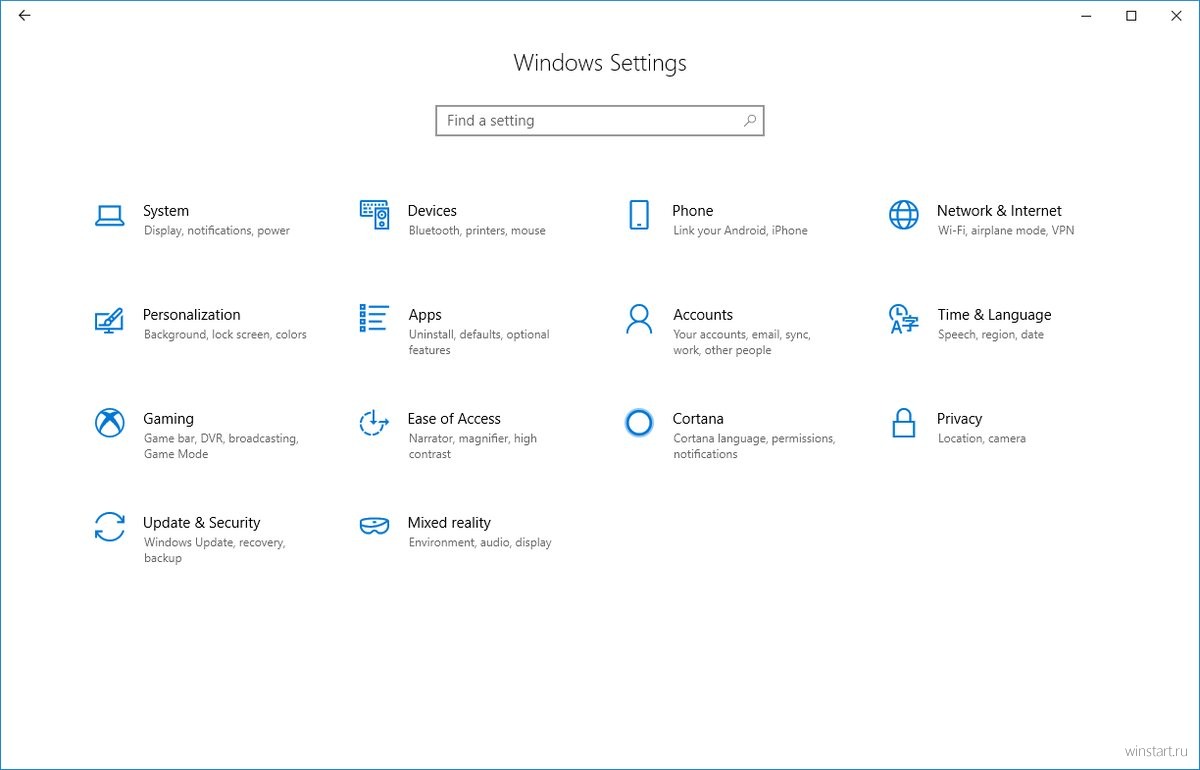Viewport: 1200px width, 770px height.
Task: Maximize the Settings window
Action: (x=1131, y=16)
